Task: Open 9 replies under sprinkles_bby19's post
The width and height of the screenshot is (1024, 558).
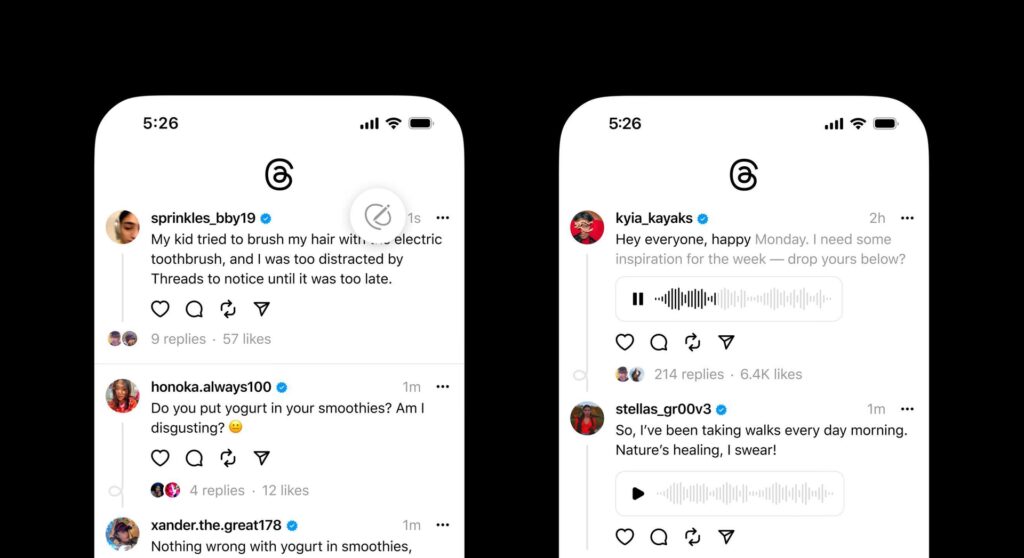Action: point(178,339)
